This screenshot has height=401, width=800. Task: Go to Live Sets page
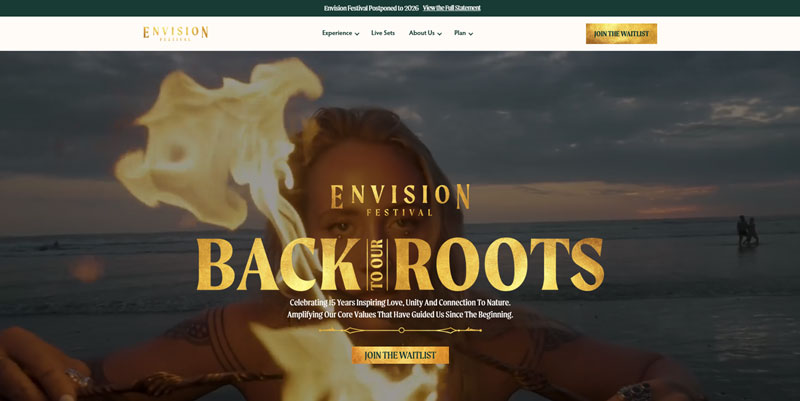383,33
